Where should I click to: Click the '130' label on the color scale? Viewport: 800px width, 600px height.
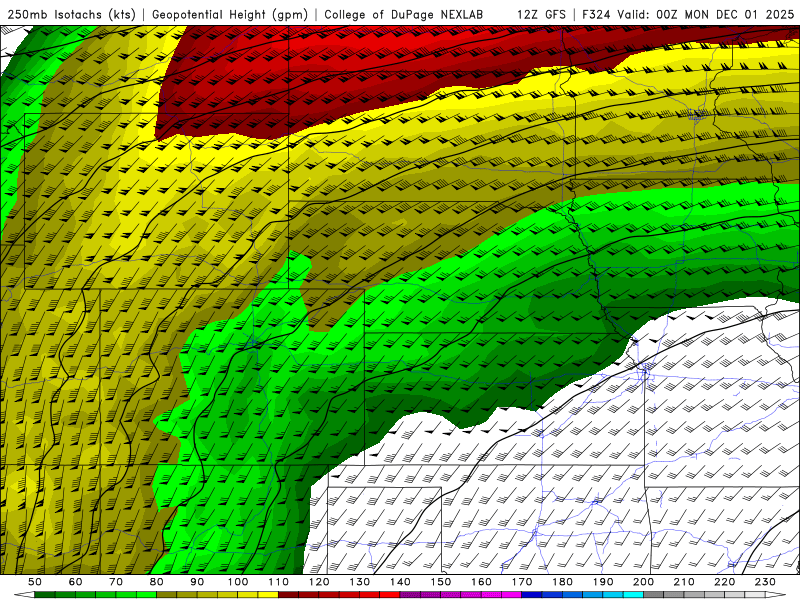359,582
